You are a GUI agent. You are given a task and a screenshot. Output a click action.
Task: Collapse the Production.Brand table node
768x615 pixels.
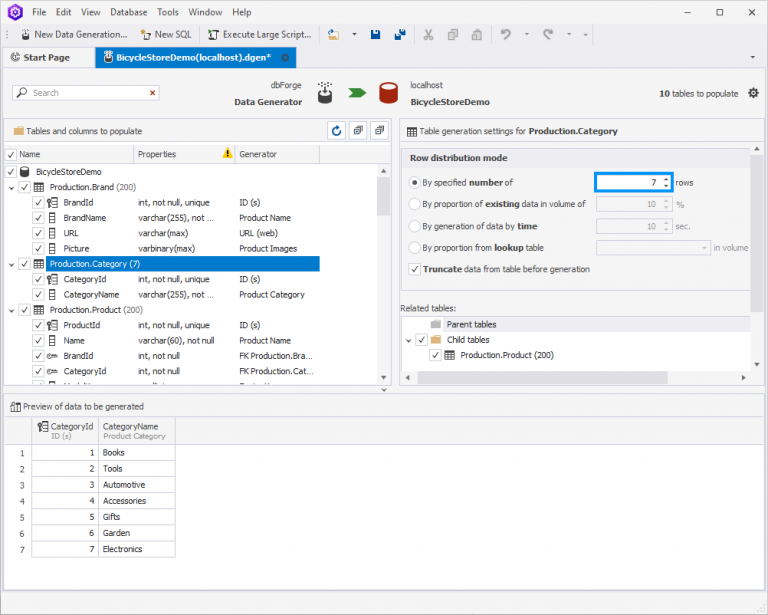(x=11, y=187)
